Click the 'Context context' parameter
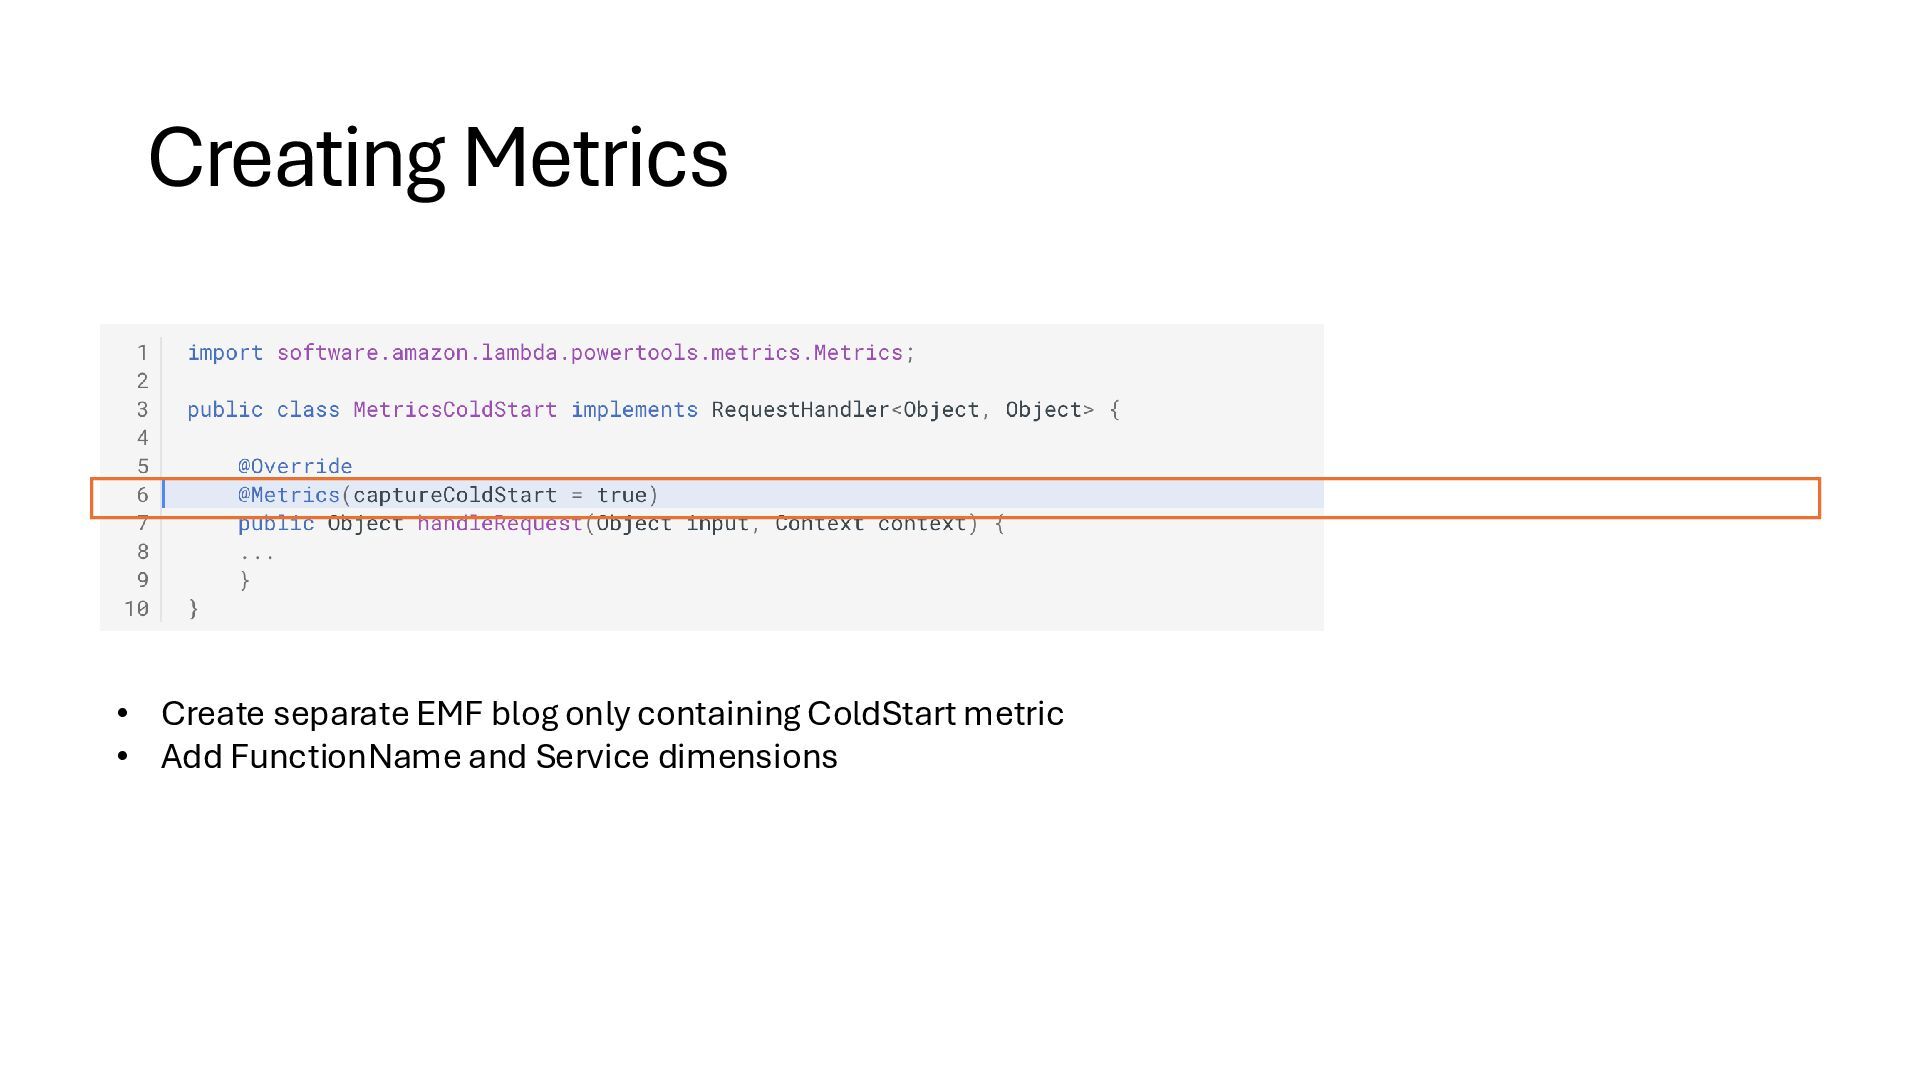The image size is (1920, 1080). click(x=871, y=524)
